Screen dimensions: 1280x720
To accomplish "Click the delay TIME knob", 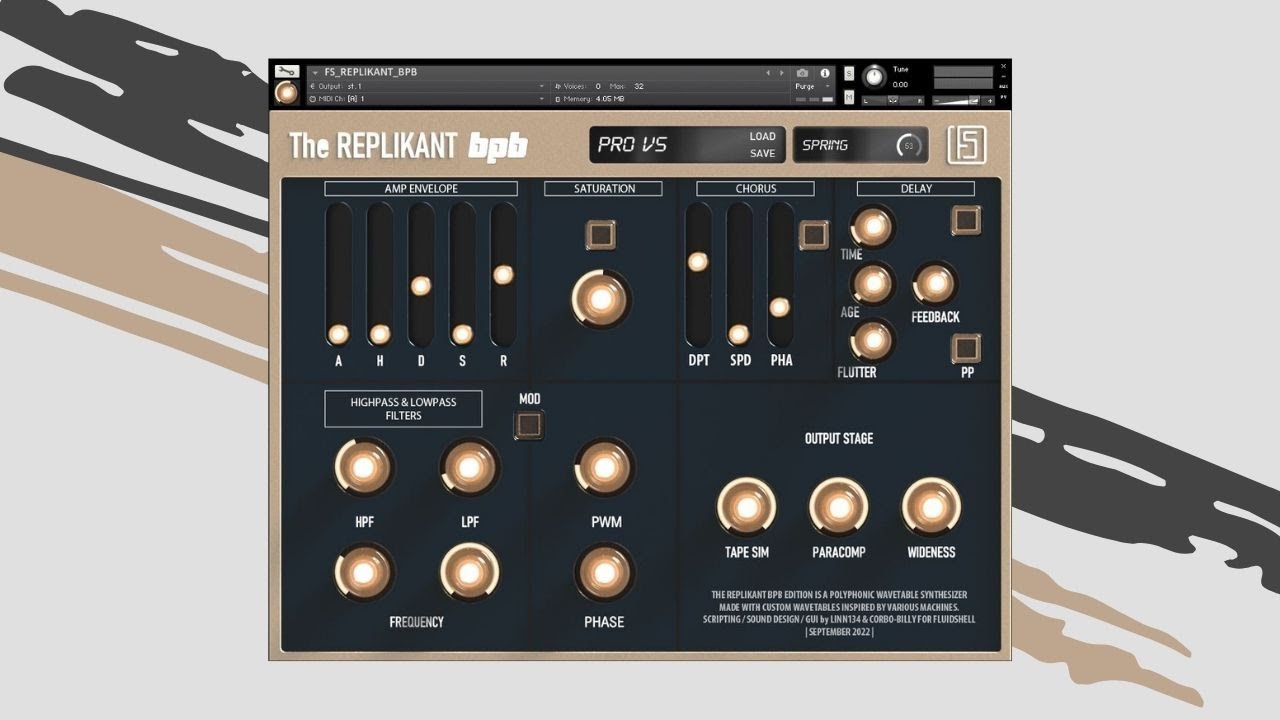I will click(x=873, y=226).
